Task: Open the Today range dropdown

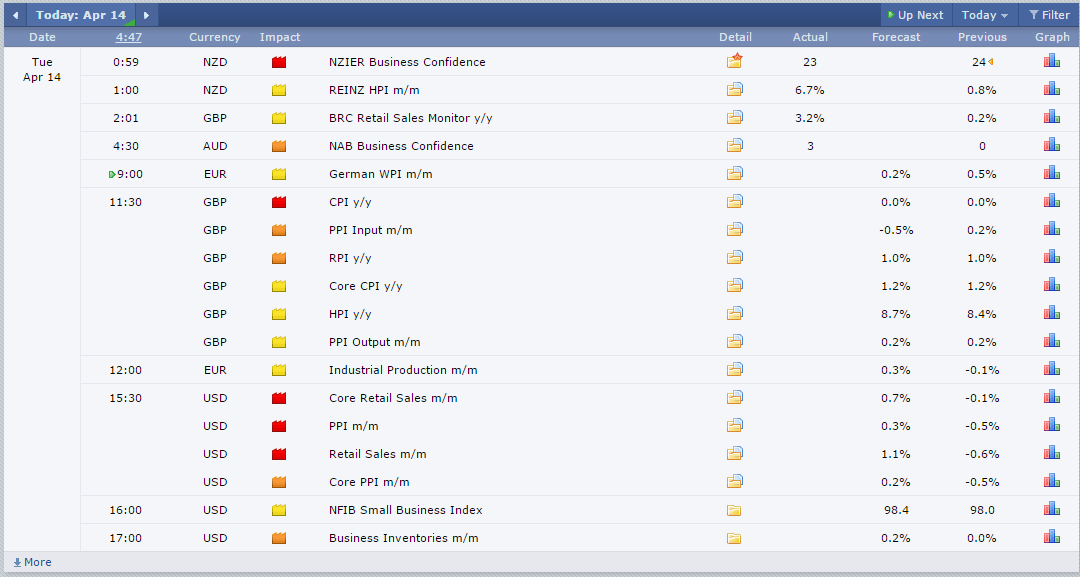Action: [x=985, y=15]
